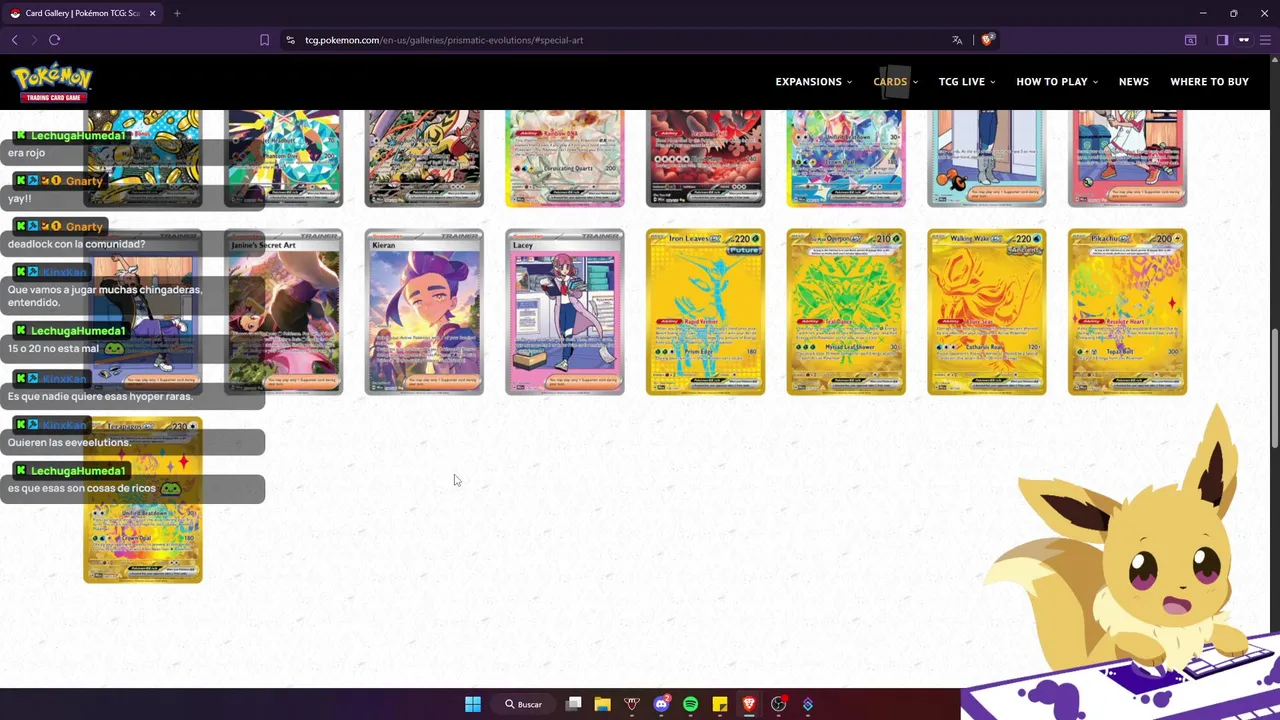Expand the TCG Live menu
This screenshot has width=1280, height=720.
point(967,82)
